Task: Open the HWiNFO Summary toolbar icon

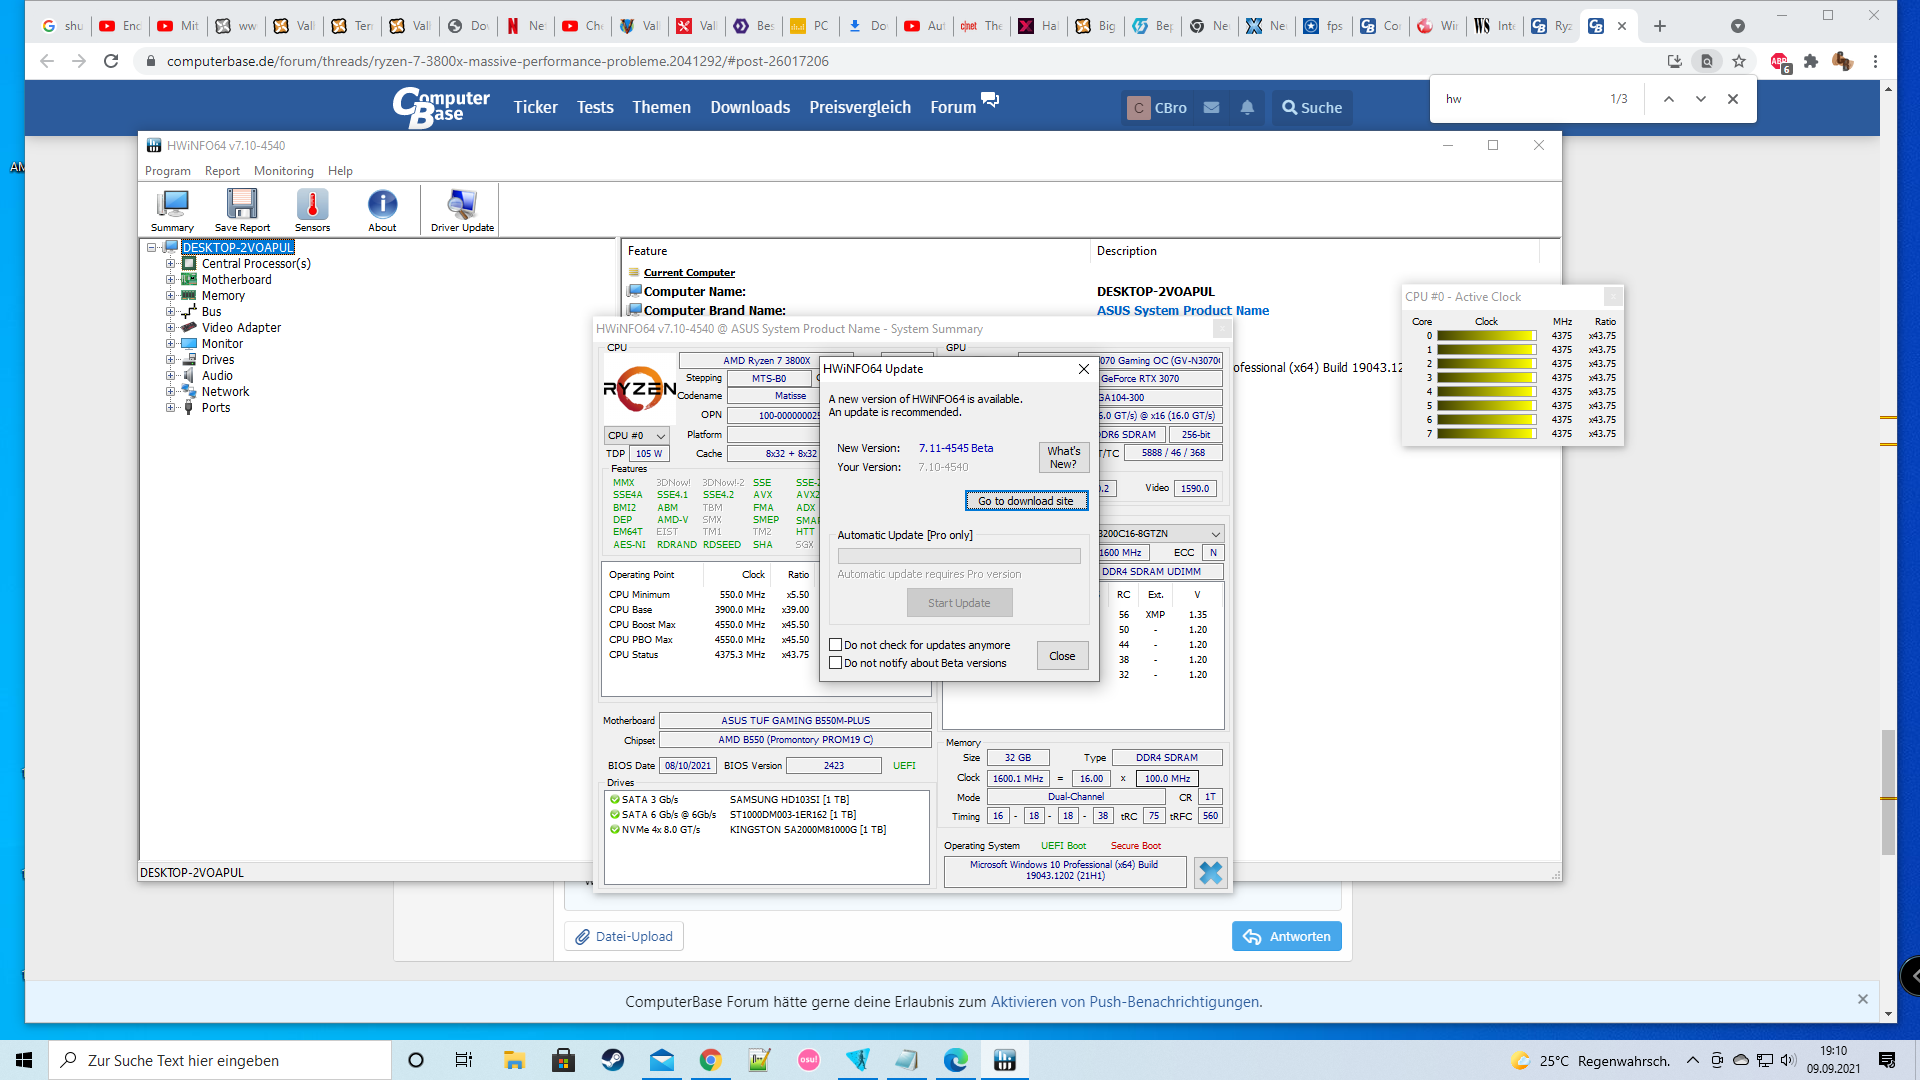Action: pyautogui.click(x=172, y=210)
